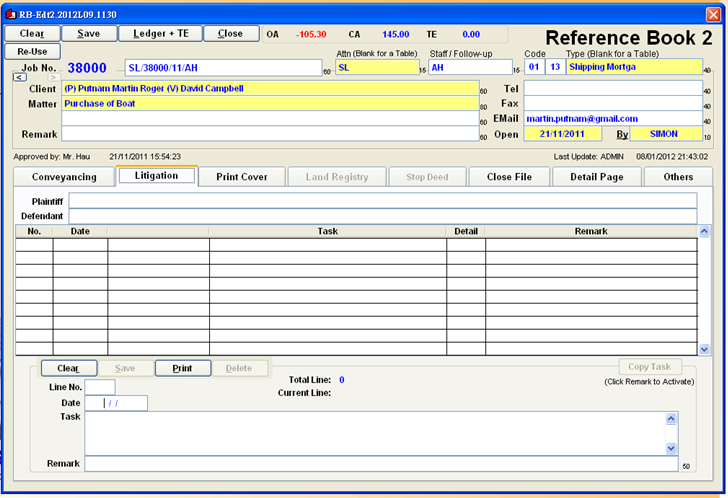
Task: Click the lower Remark field
Action: tap(381, 464)
